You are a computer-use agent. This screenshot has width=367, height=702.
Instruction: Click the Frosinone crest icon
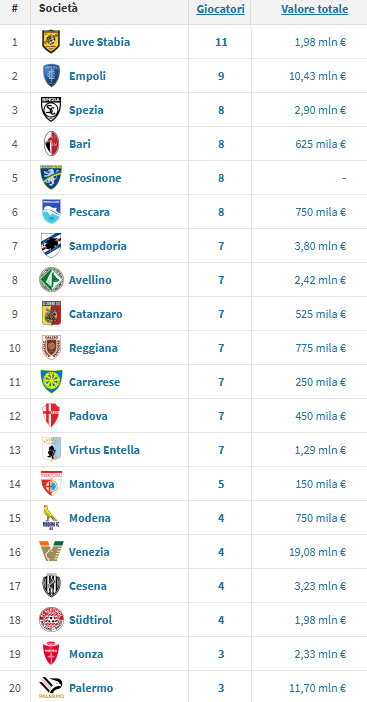[x=51, y=178]
